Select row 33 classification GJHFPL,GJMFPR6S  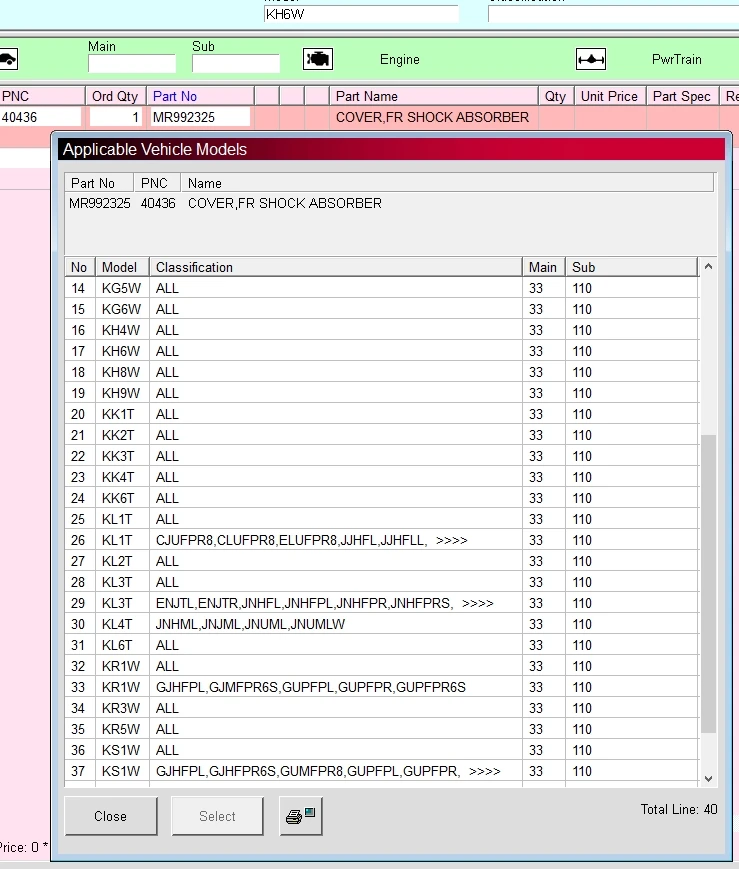[381, 687]
